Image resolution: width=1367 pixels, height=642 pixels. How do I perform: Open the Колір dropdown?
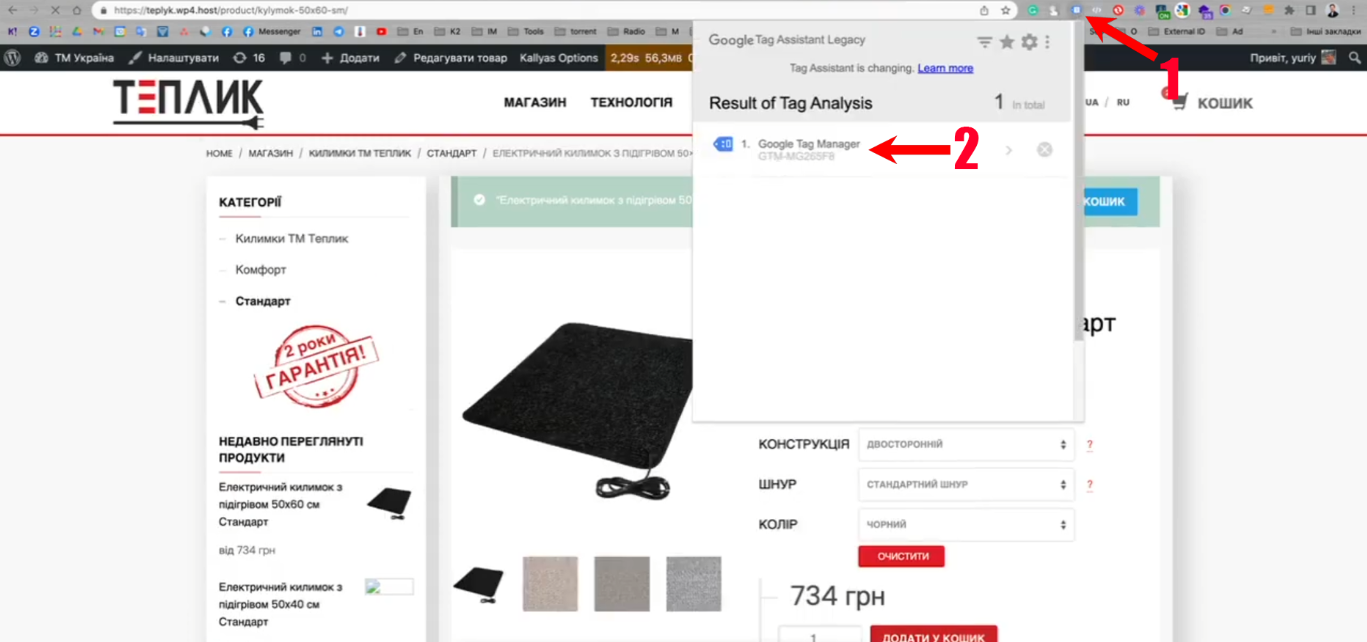point(966,524)
